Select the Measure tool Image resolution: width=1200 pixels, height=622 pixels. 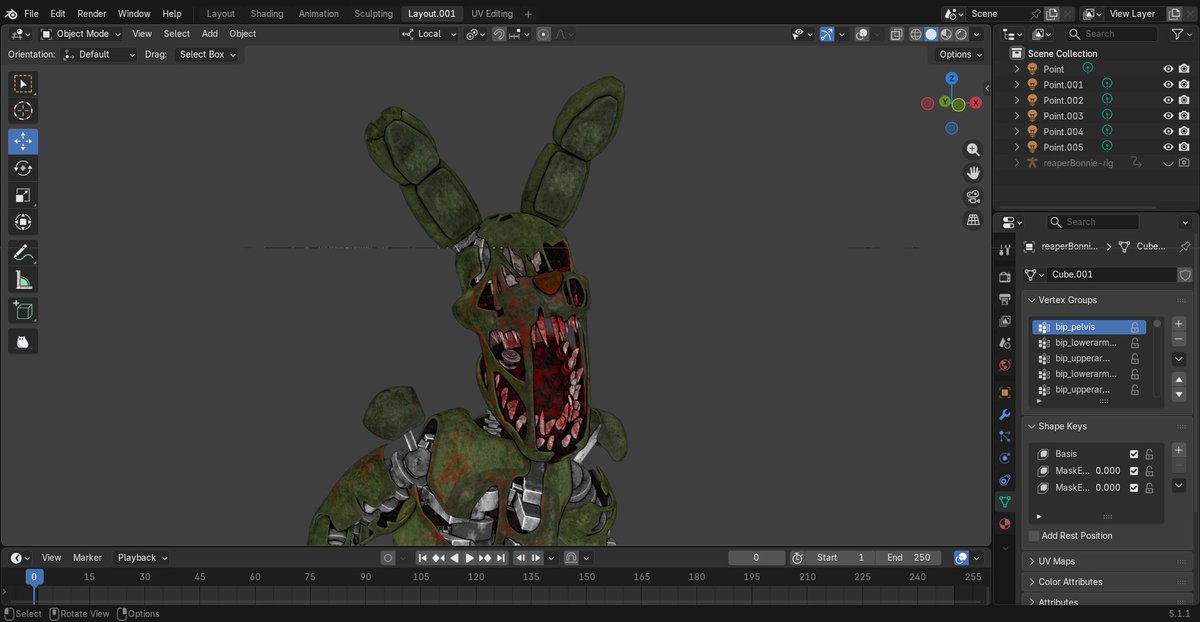click(x=23, y=280)
